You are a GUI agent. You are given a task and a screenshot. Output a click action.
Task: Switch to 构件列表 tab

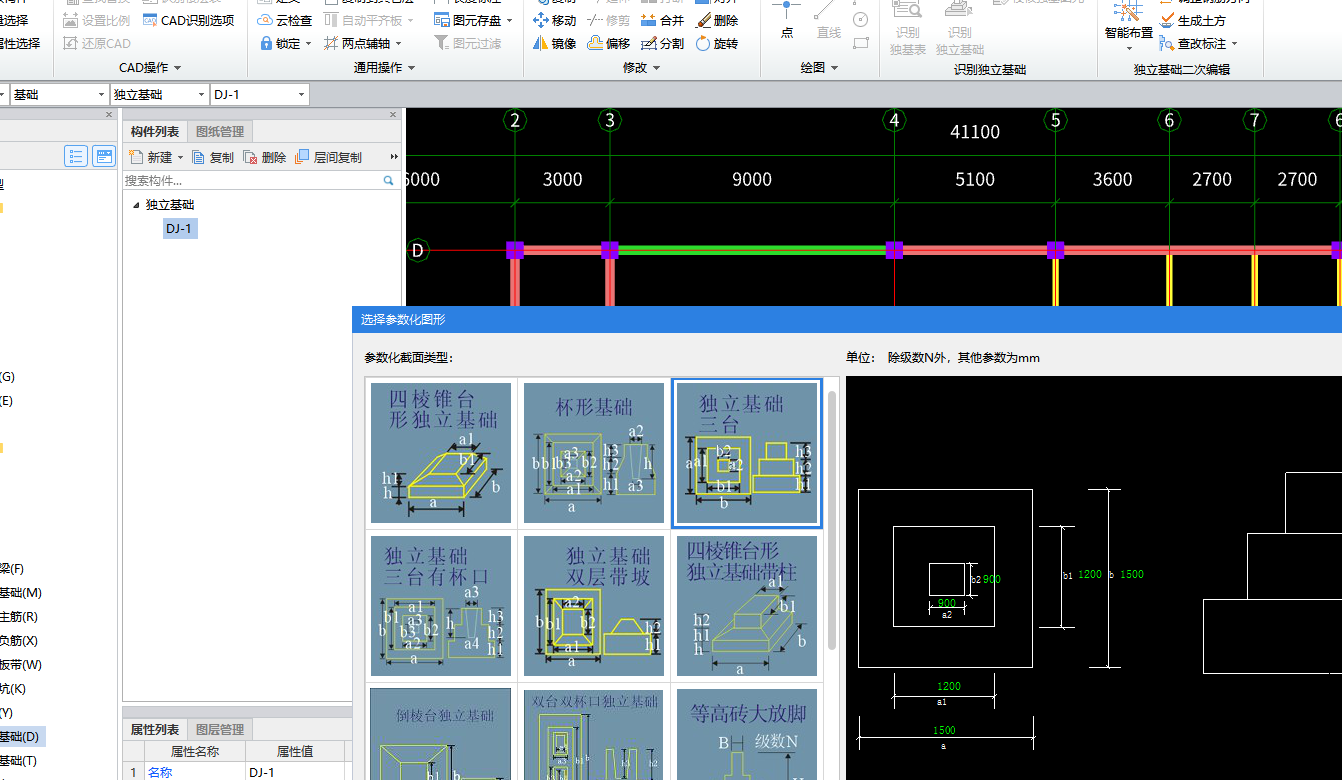(155, 131)
